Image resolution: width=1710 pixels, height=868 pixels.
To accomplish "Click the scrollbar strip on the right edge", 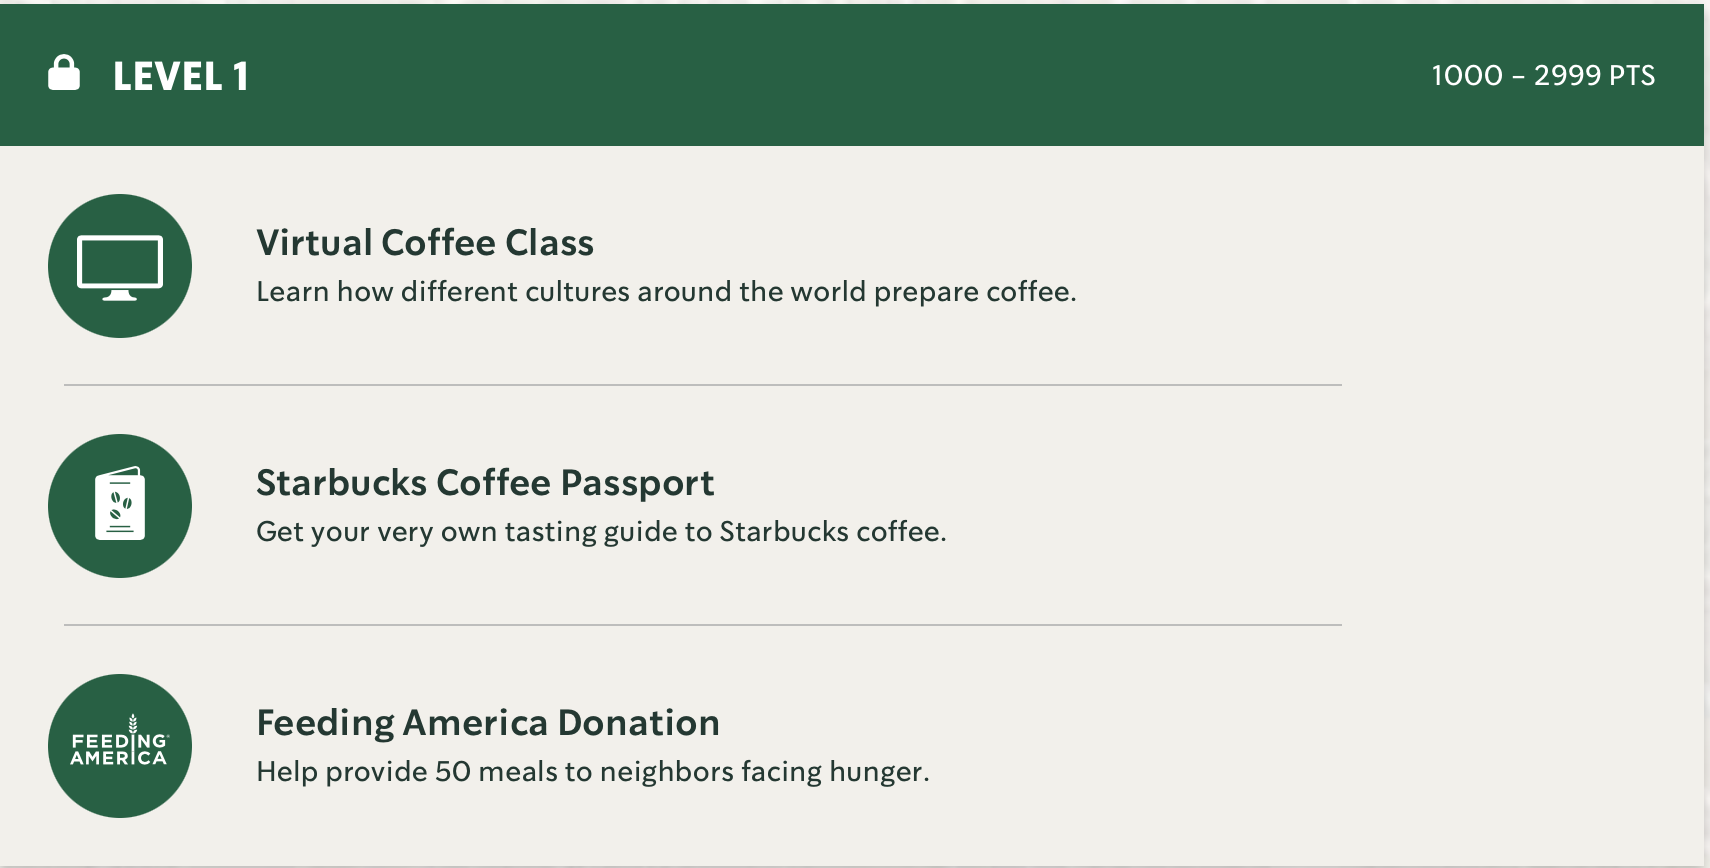I will (x=1706, y=500).
